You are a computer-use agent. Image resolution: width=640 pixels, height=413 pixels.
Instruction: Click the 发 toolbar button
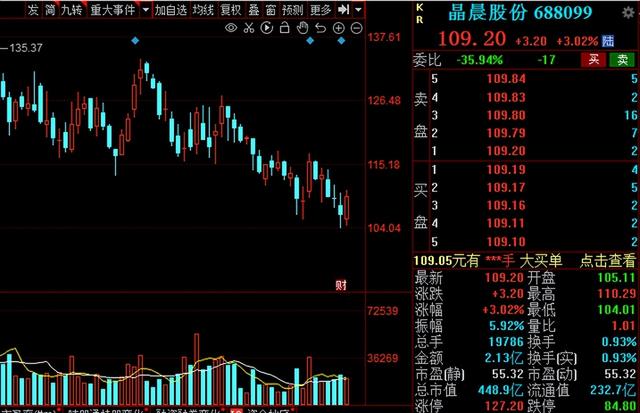[33, 9]
